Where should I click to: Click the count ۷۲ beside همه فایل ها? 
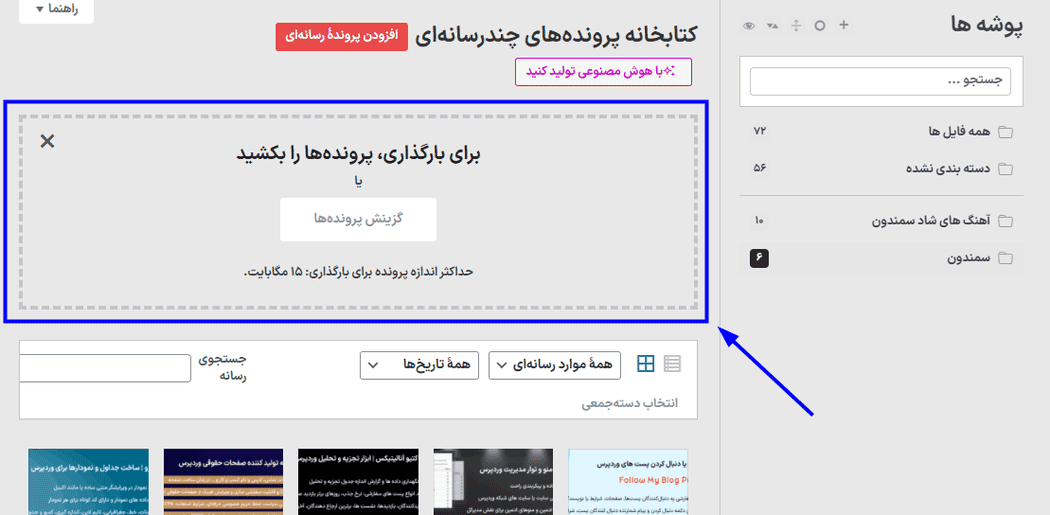click(x=759, y=131)
